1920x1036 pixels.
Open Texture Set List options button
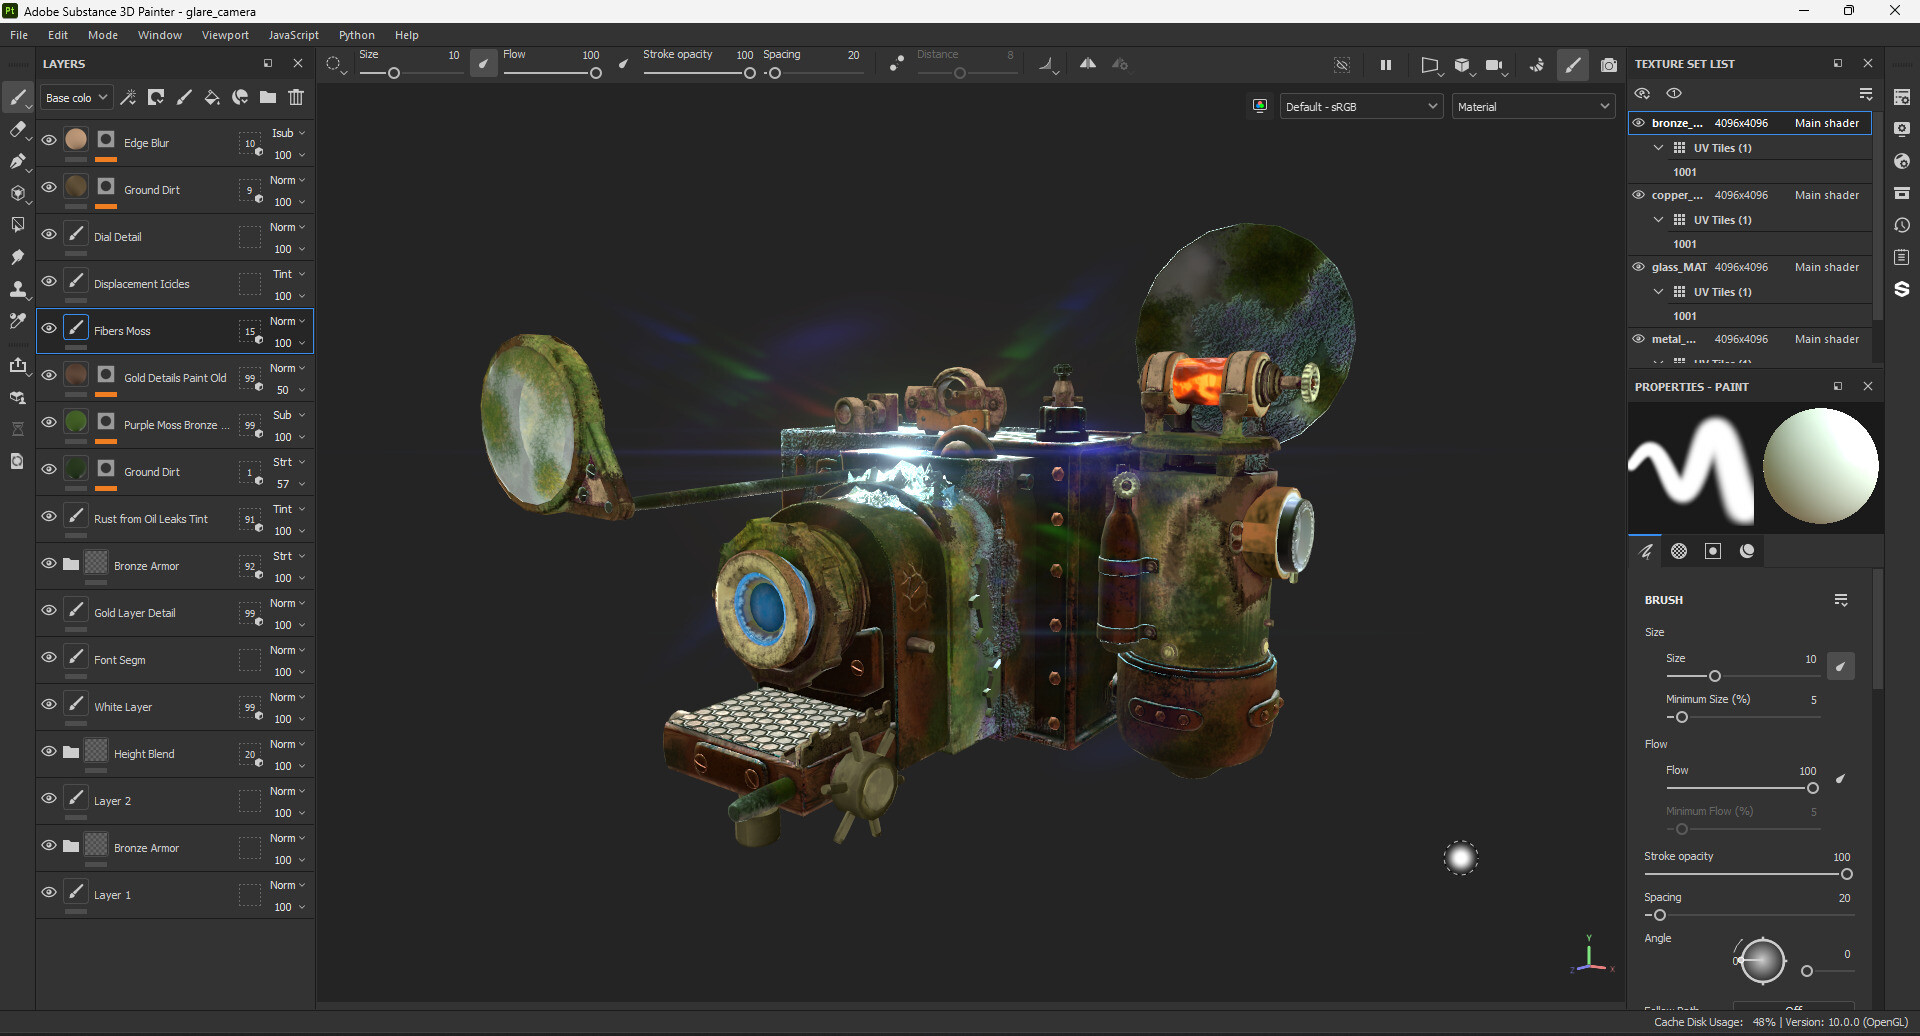(1866, 93)
